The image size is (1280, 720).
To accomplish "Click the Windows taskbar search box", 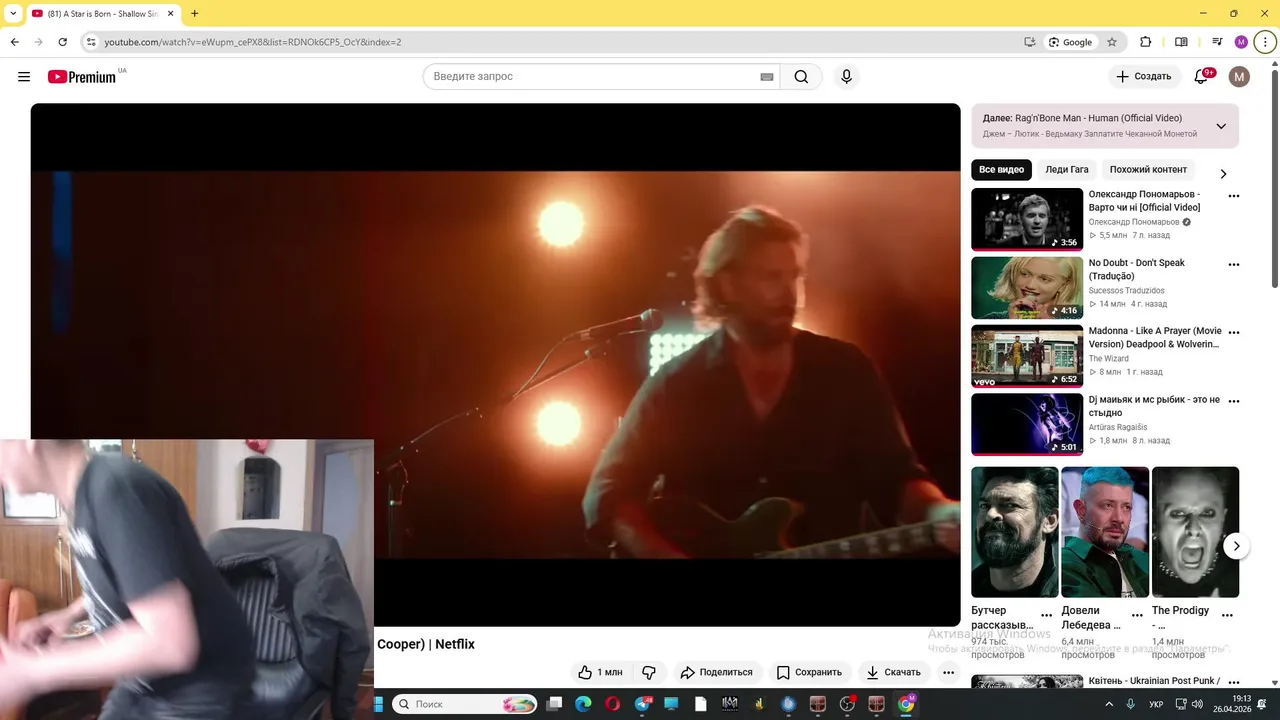I will (464, 704).
